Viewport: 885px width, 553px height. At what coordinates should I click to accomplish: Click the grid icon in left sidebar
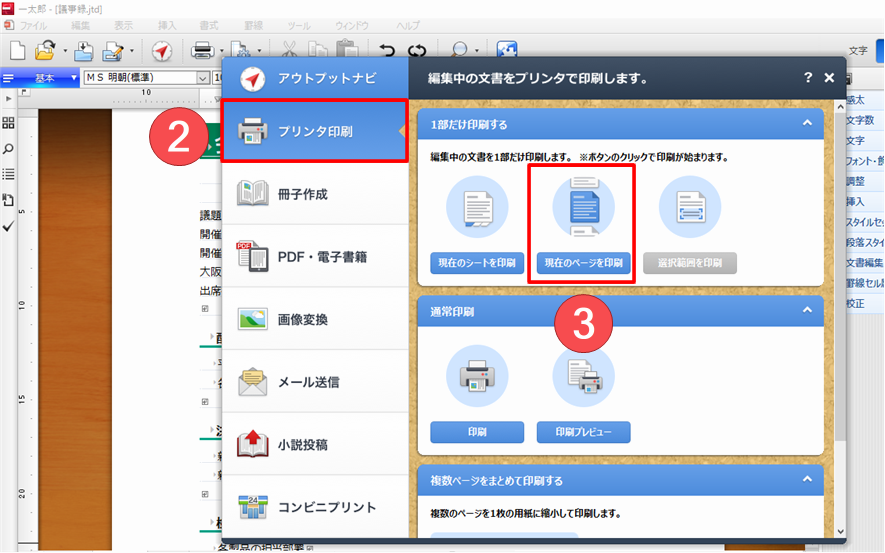pyautogui.click(x=8, y=123)
